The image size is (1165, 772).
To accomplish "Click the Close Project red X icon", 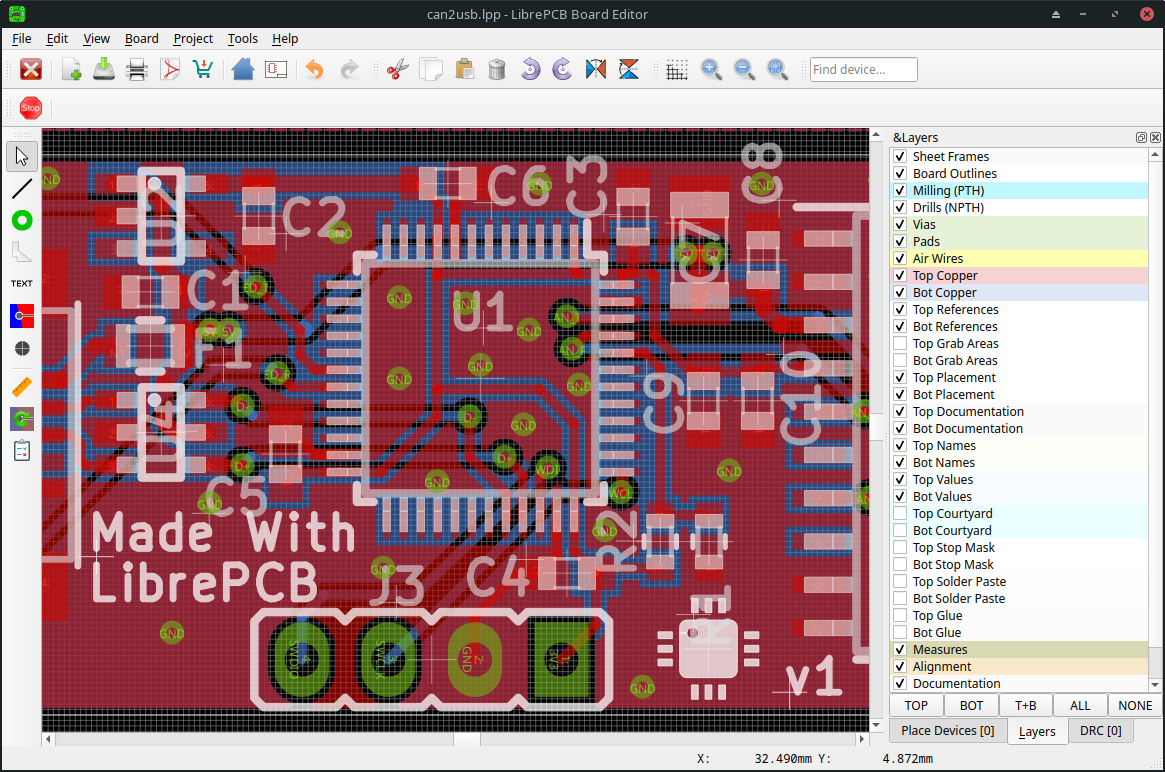I will tap(30, 70).
